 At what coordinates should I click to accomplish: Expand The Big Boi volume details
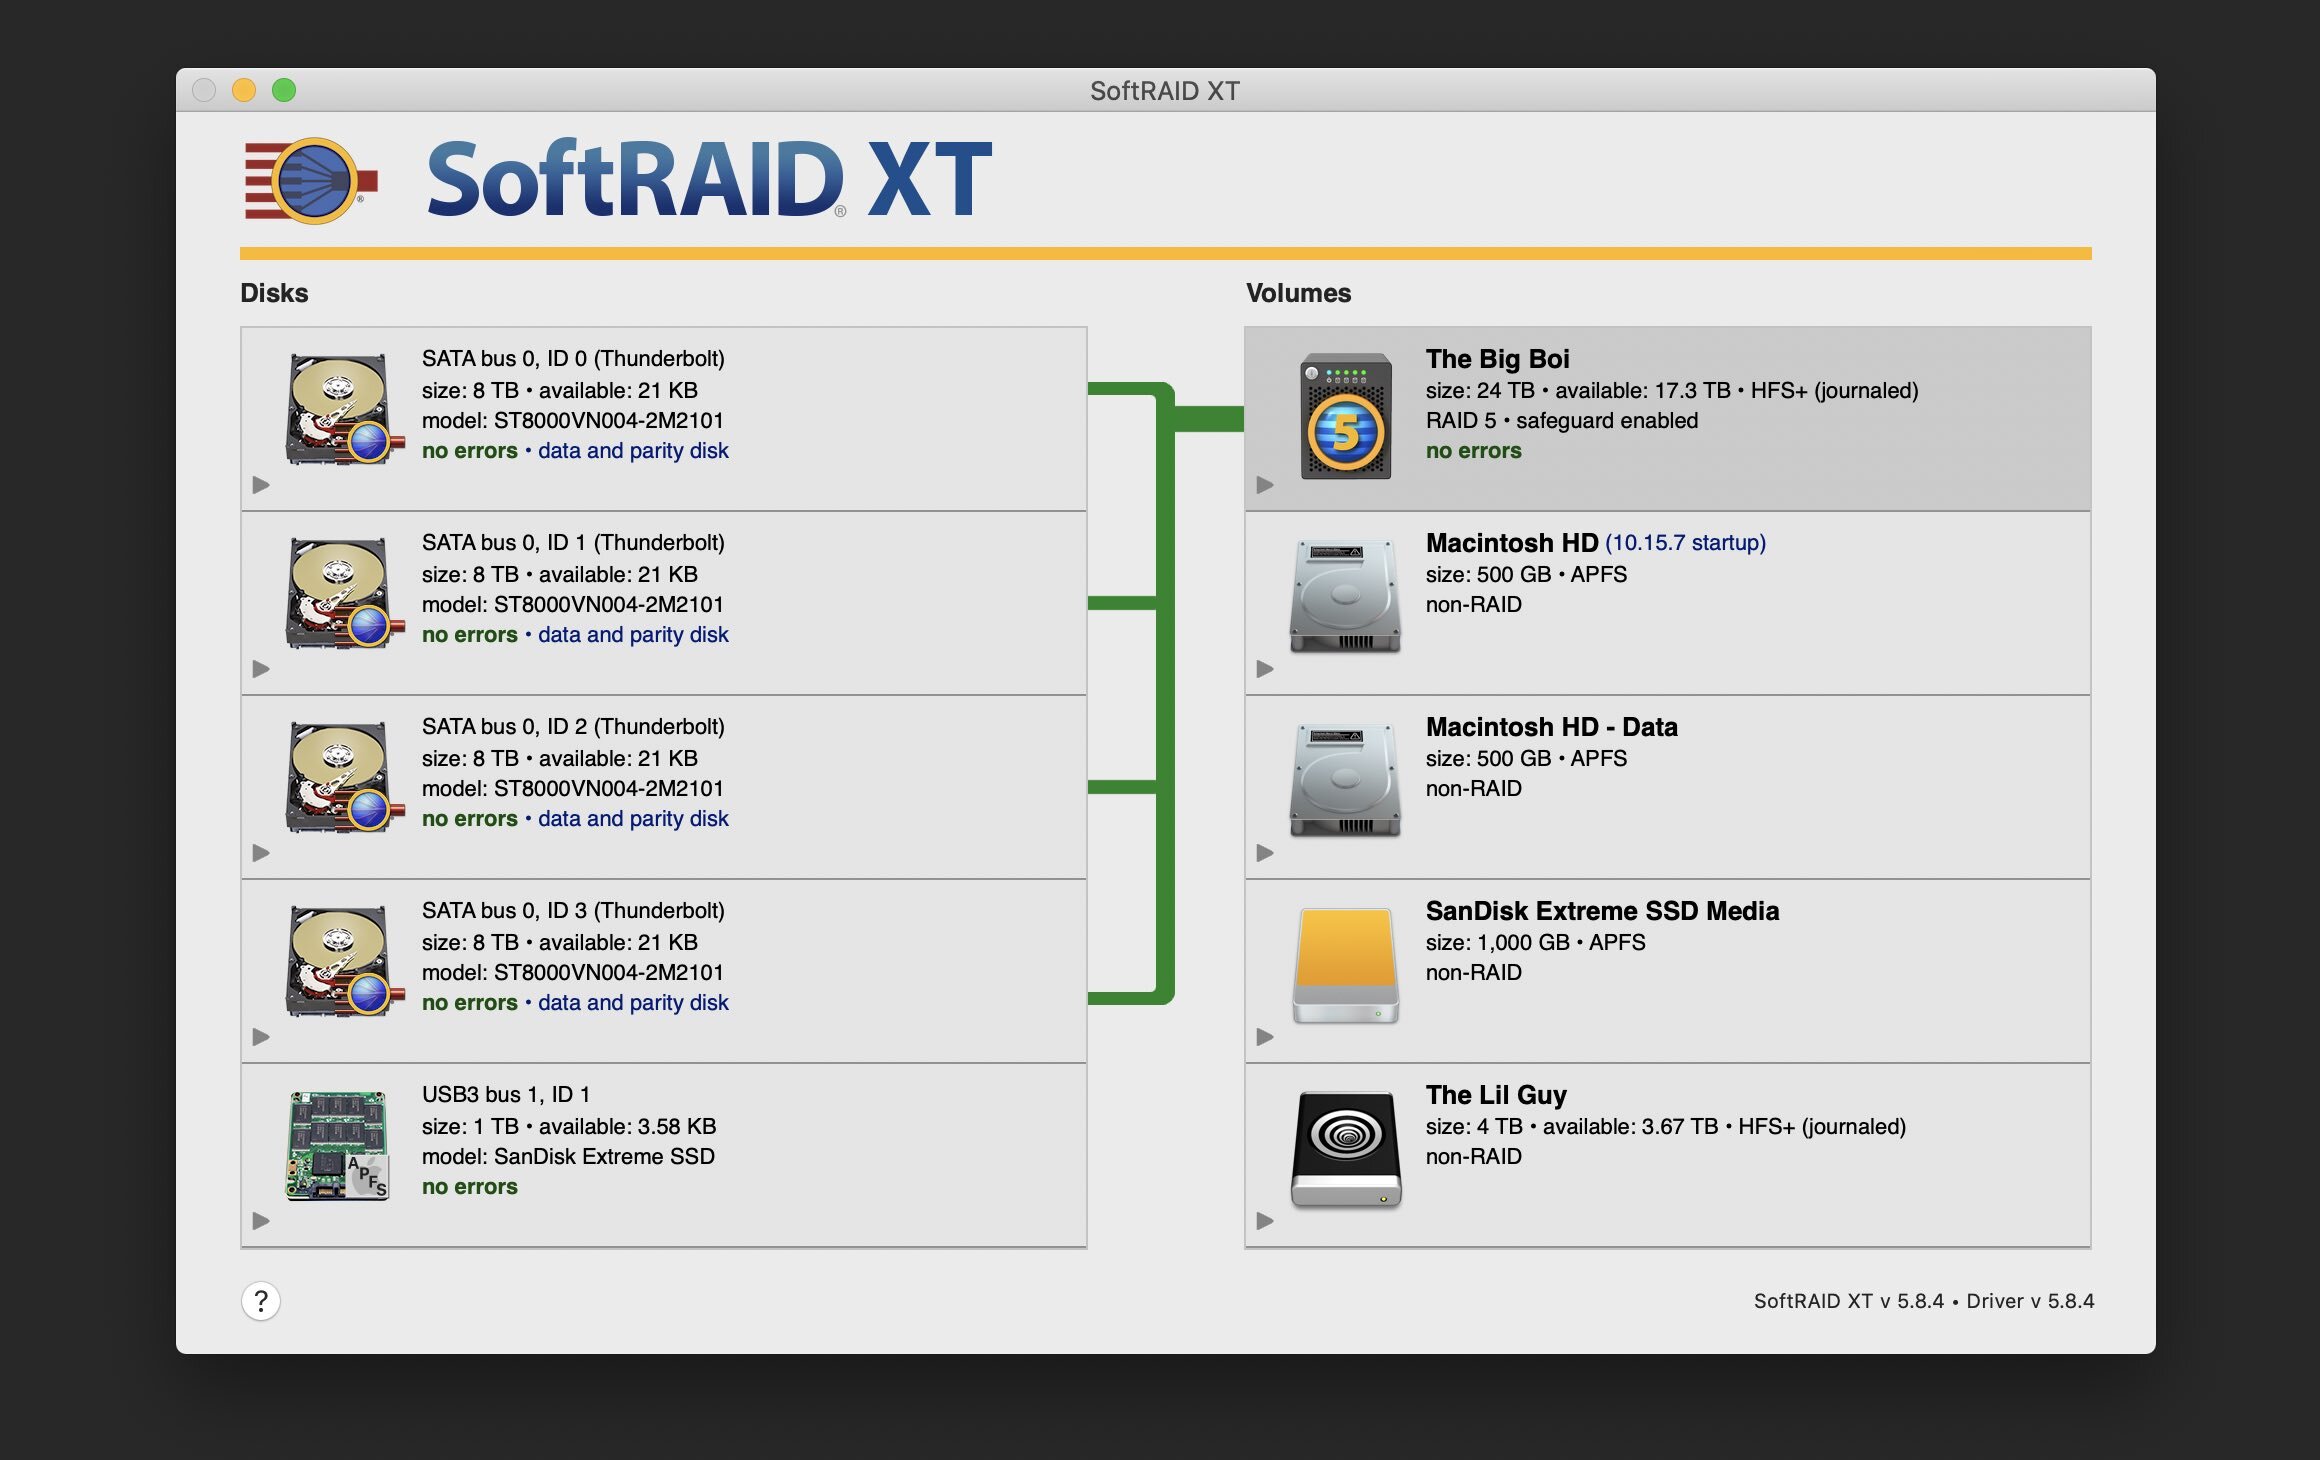pos(1265,485)
